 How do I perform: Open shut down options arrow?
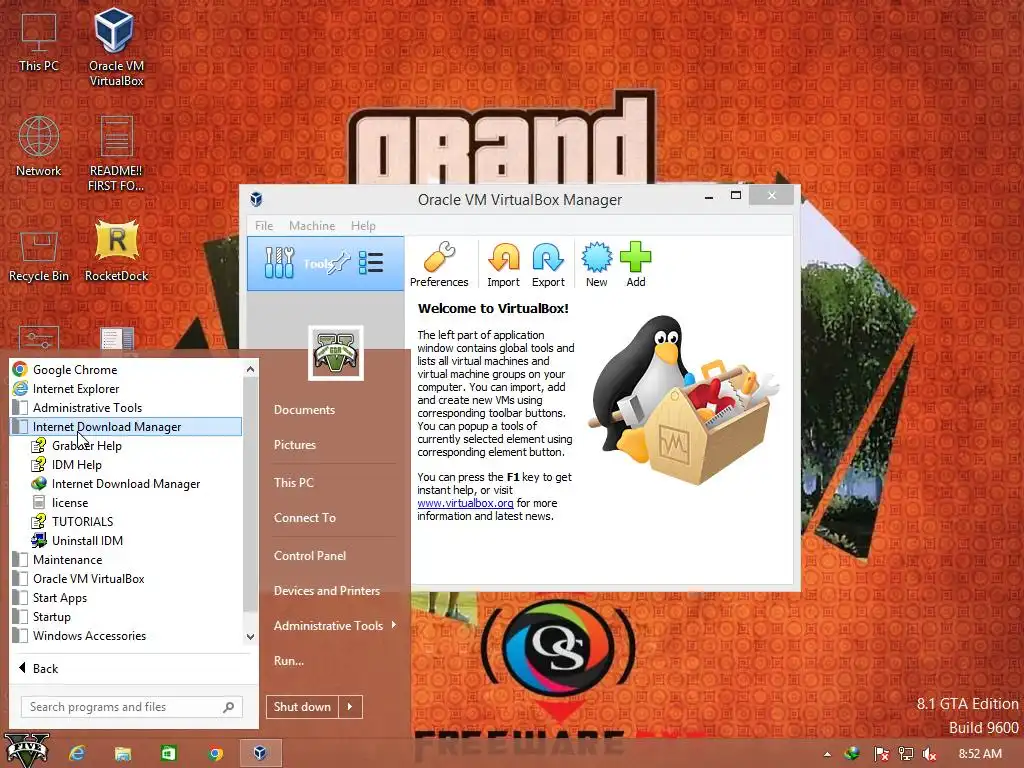[x=350, y=707]
